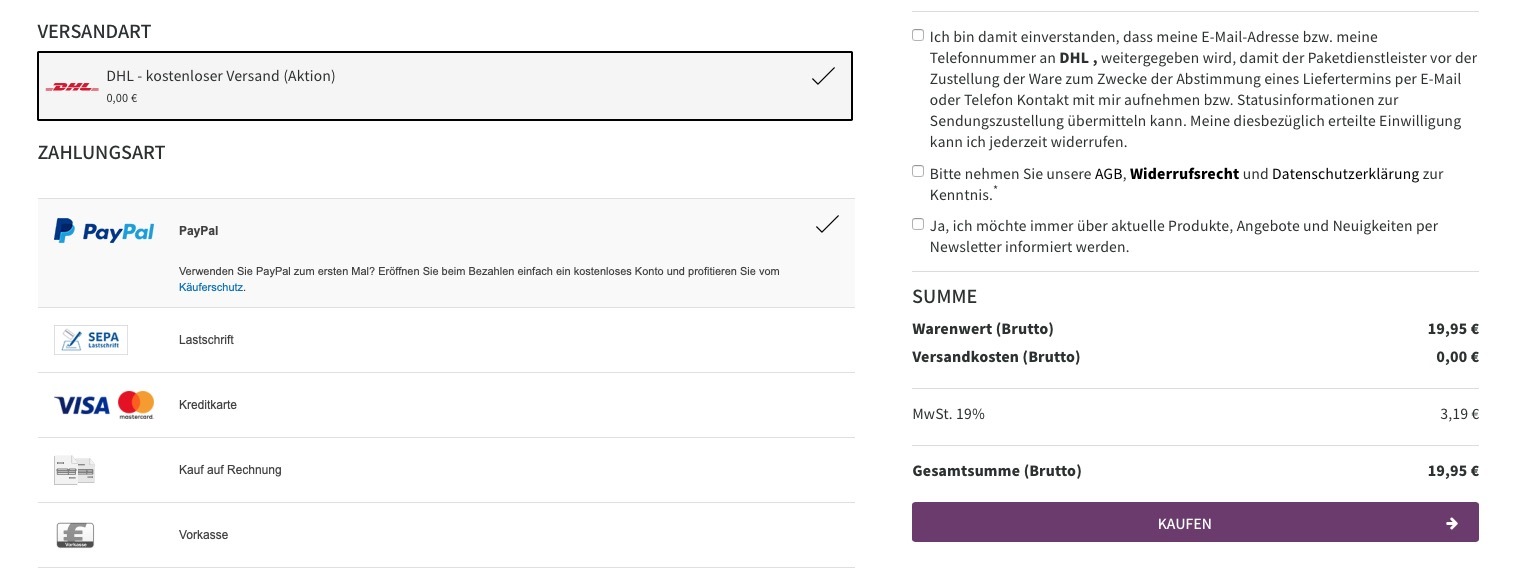Click the Vorkasse euro icon
This screenshot has height=570, width=1518.
click(x=75, y=535)
